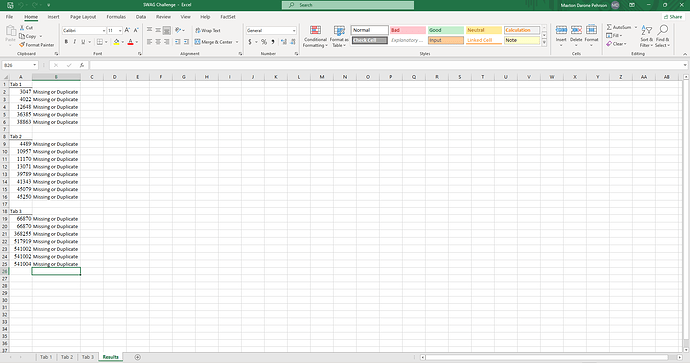
Task: Open the Calibri font name dropdown
Action: point(104,31)
